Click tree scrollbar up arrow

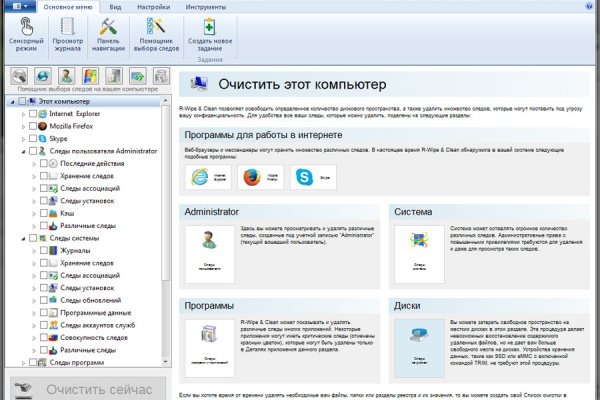165,101
